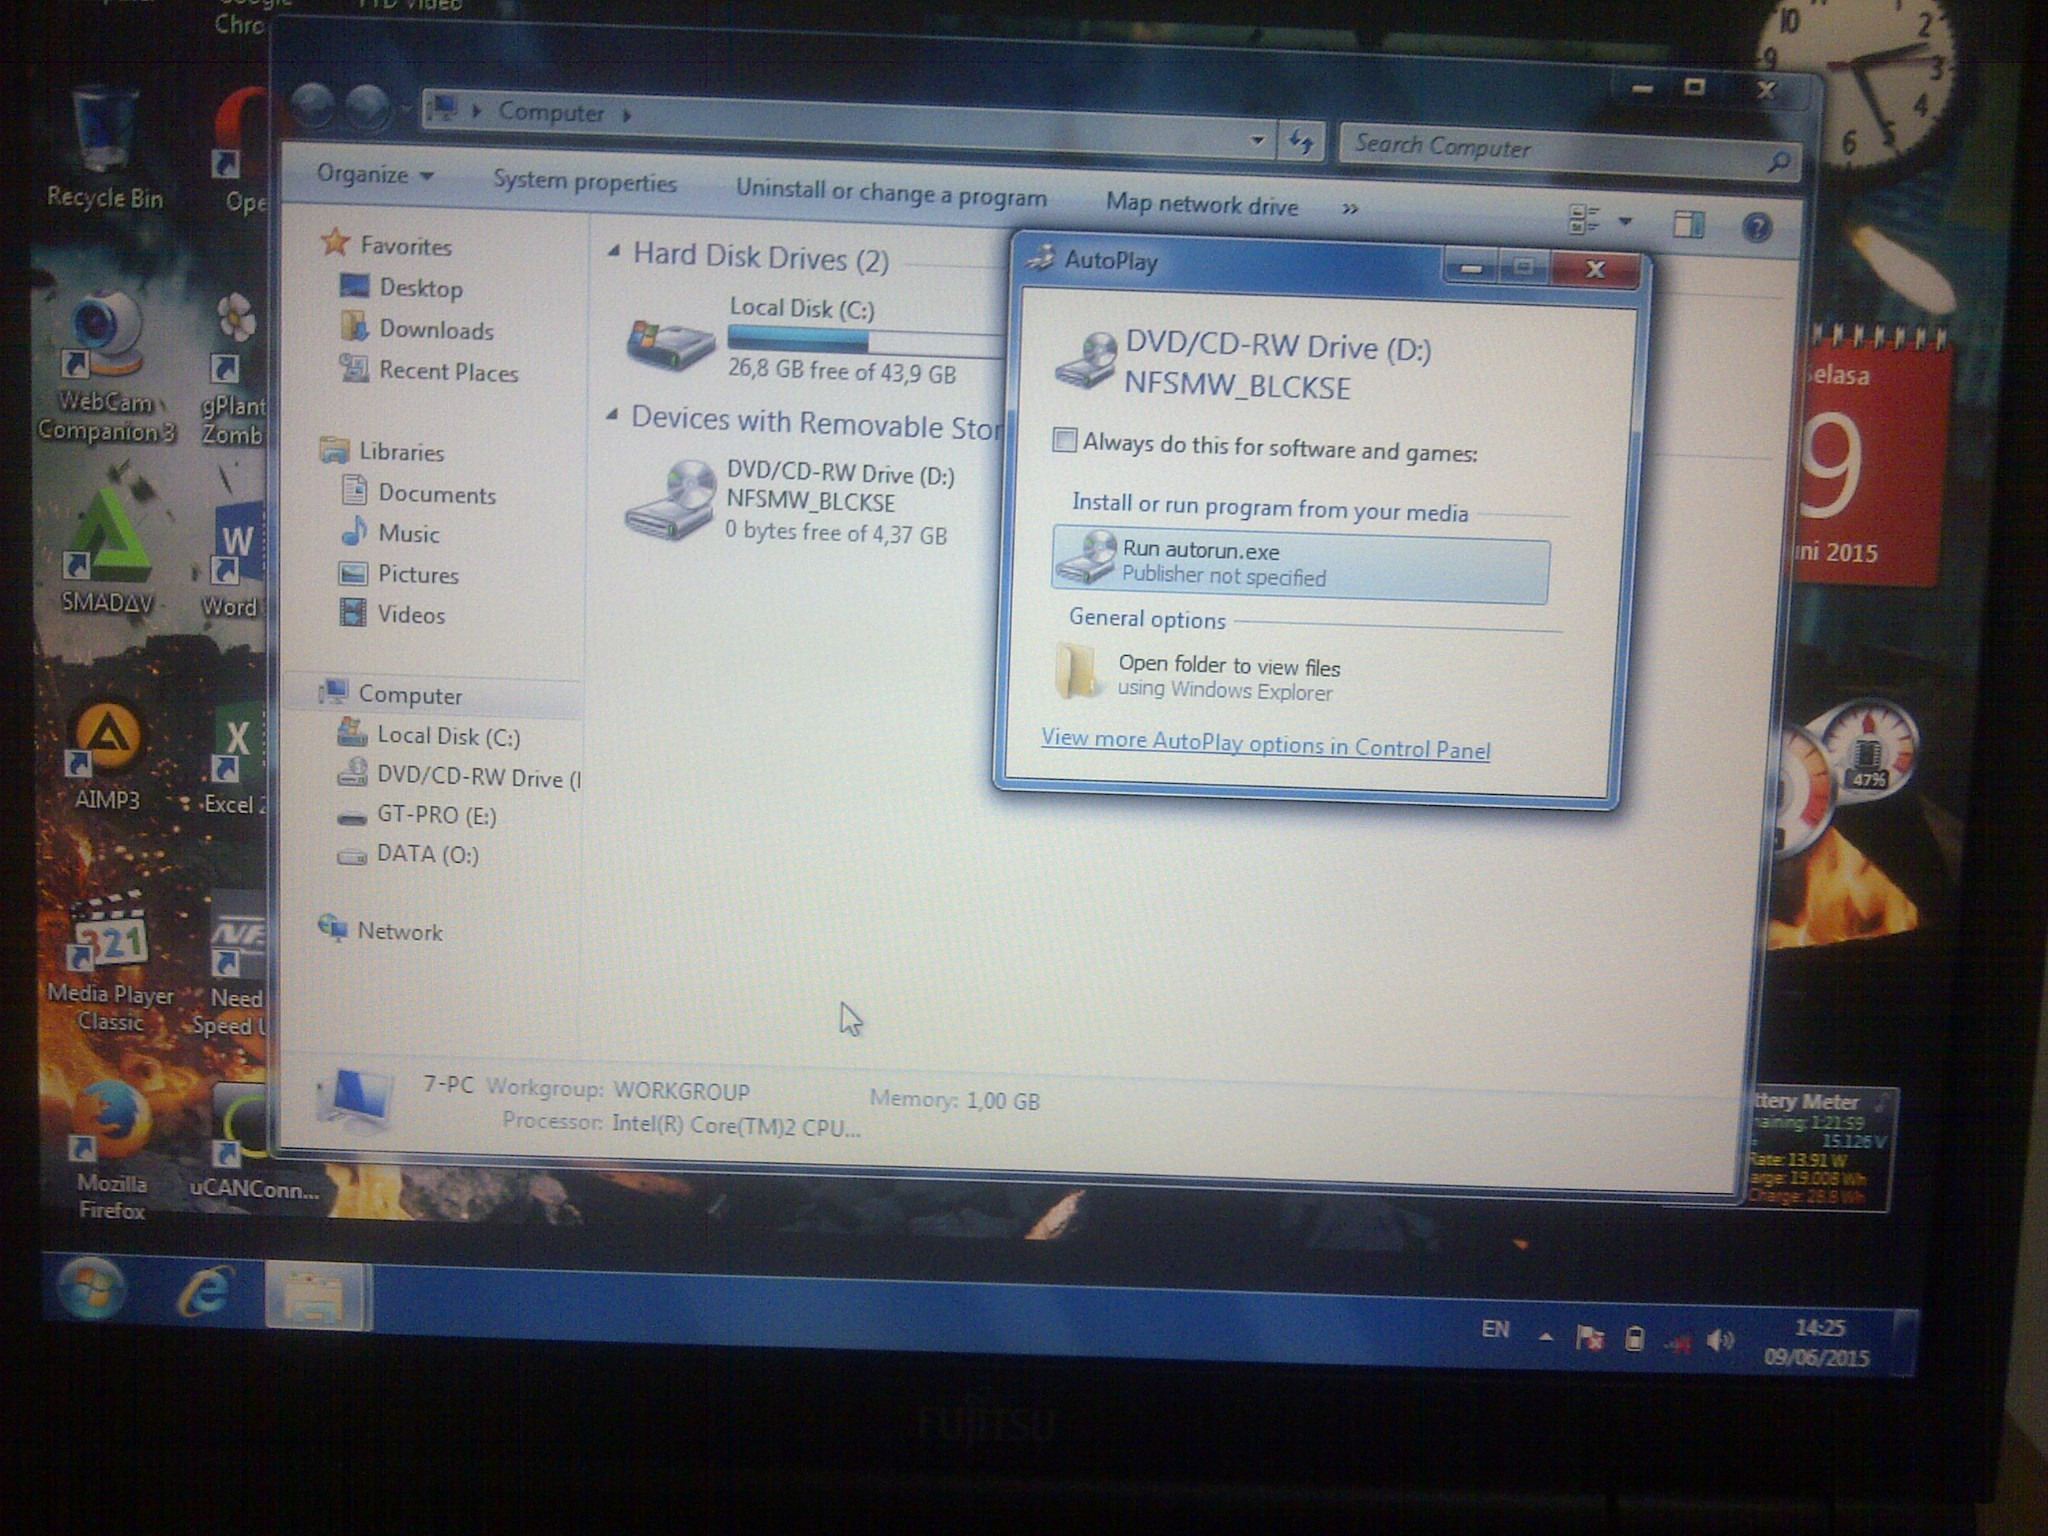Open Desktop under Favorites
Image resolution: width=2048 pixels, height=1536 pixels.
click(x=402, y=287)
